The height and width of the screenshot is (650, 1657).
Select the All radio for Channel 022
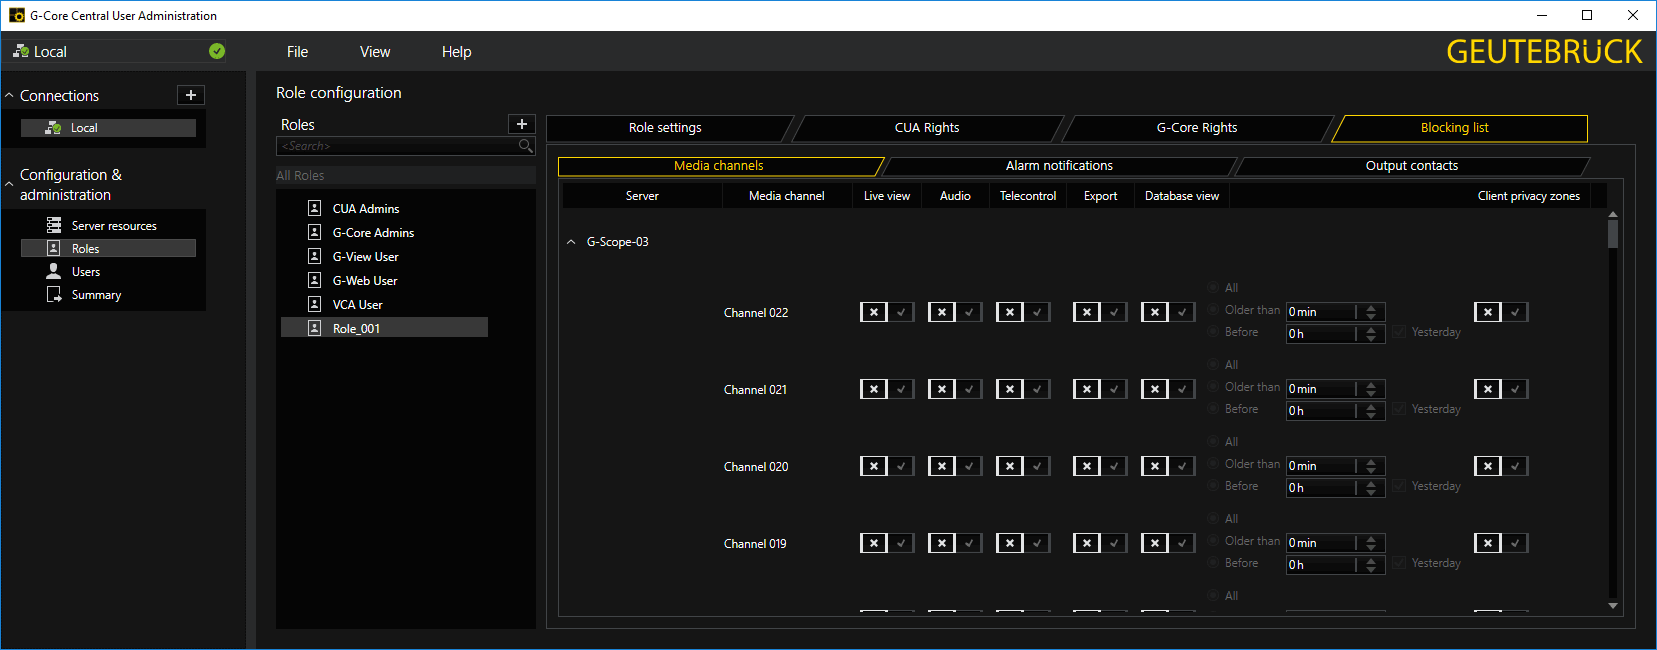(x=1213, y=288)
